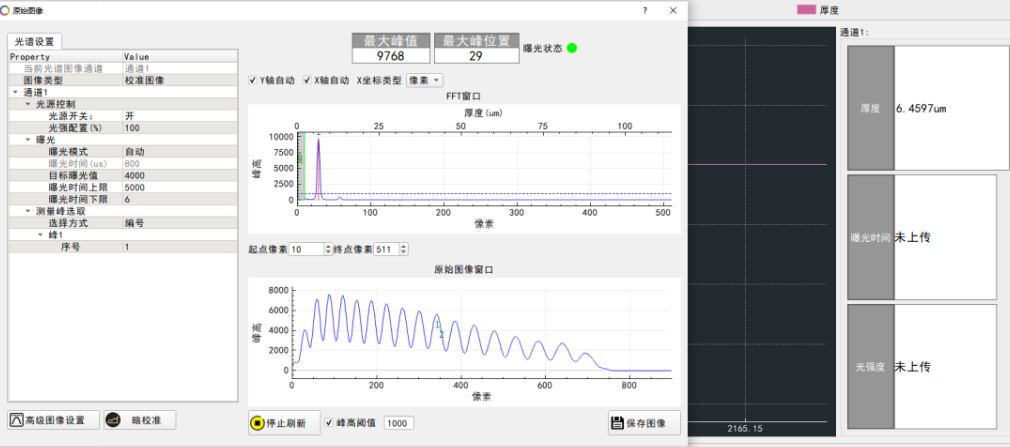This screenshot has height=447, width=1010.
Task: Collapse the 测量峰选取 section
Action: (x=27, y=211)
